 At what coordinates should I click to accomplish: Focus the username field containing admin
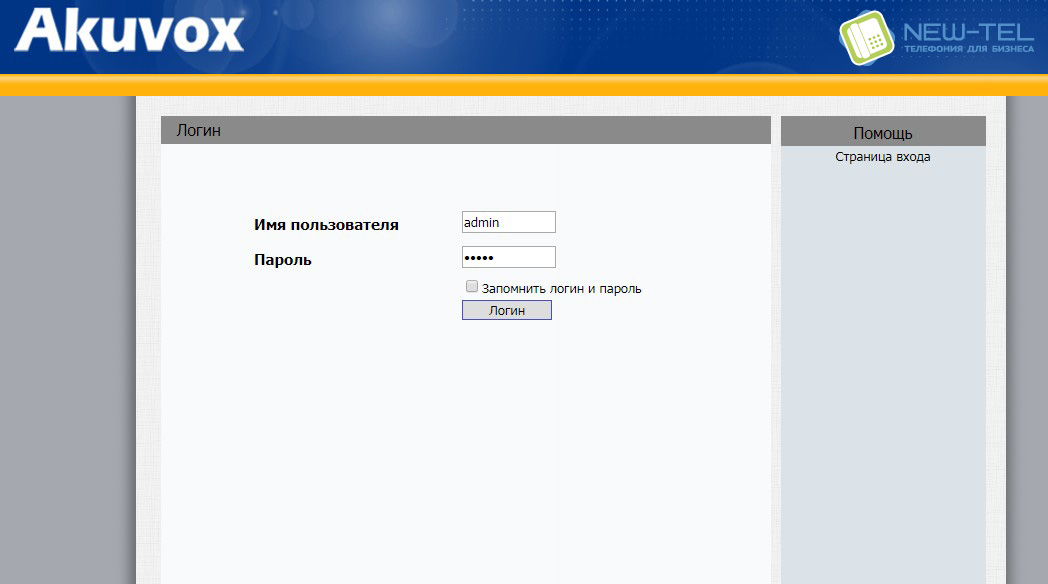[508, 222]
